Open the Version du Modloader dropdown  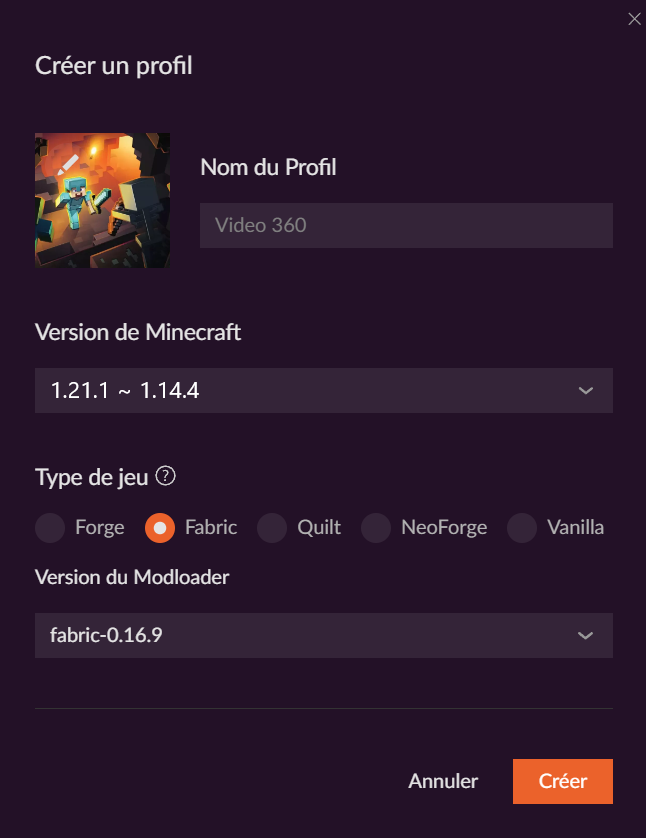[x=323, y=635]
